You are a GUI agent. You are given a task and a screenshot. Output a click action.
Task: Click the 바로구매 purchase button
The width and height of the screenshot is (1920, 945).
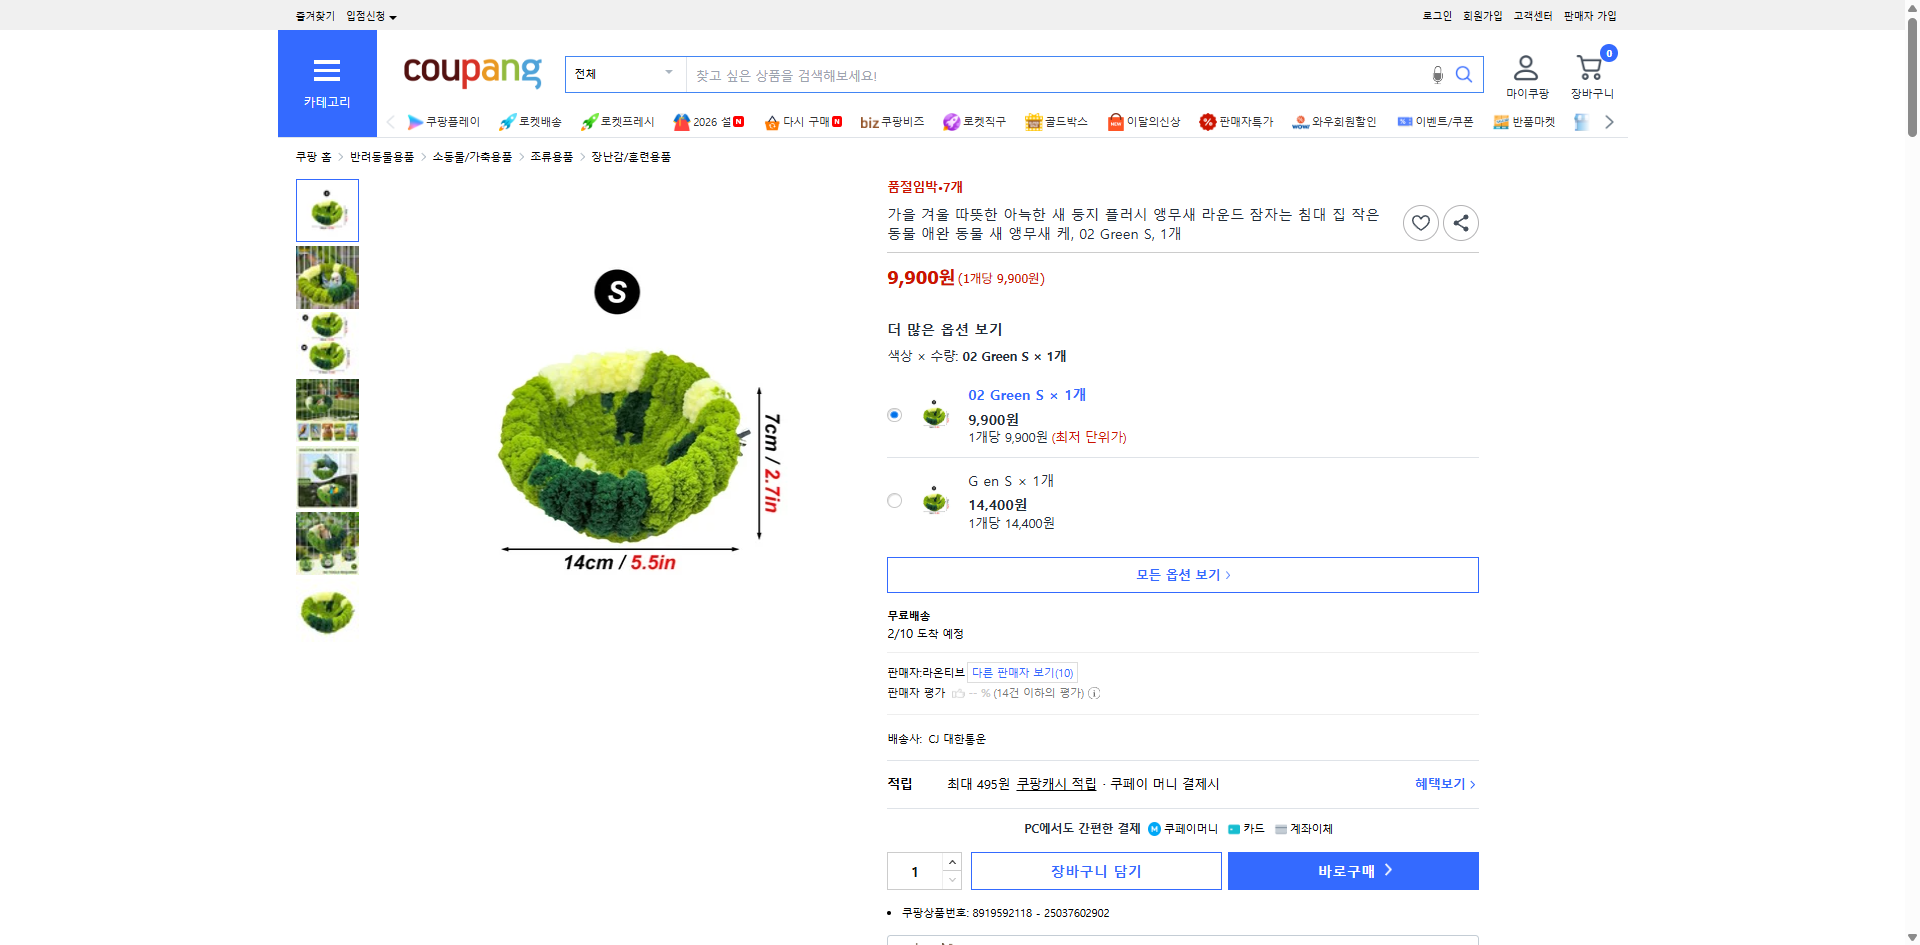click(x=1352, y=870)
